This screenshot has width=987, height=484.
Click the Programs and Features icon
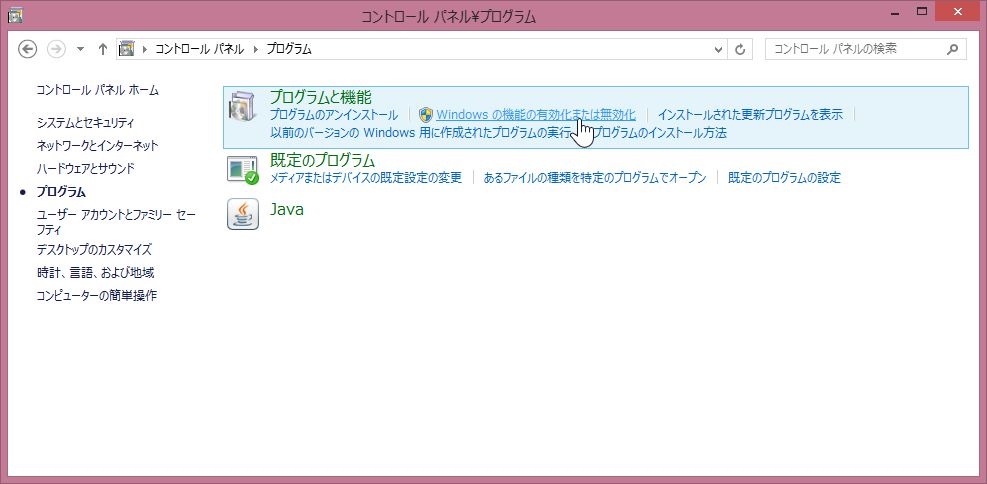click(x=243, y=106)
